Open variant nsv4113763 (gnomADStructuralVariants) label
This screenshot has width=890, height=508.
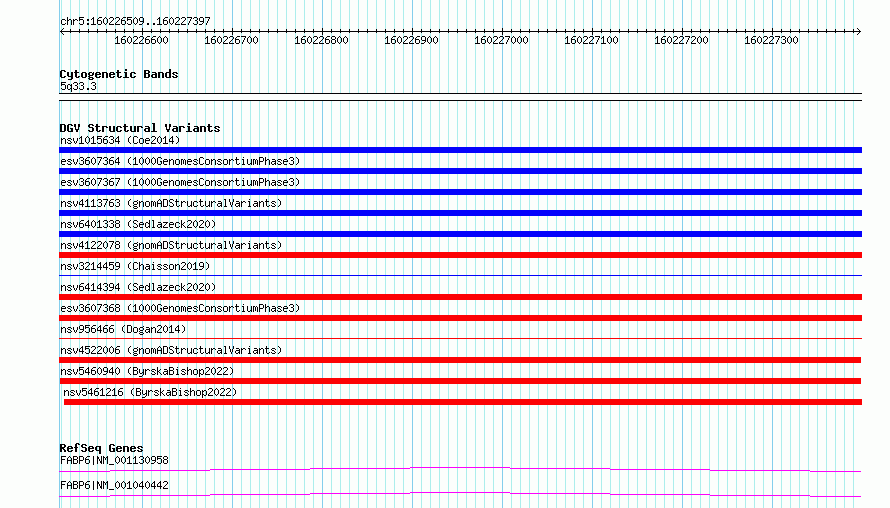(171, 203)
